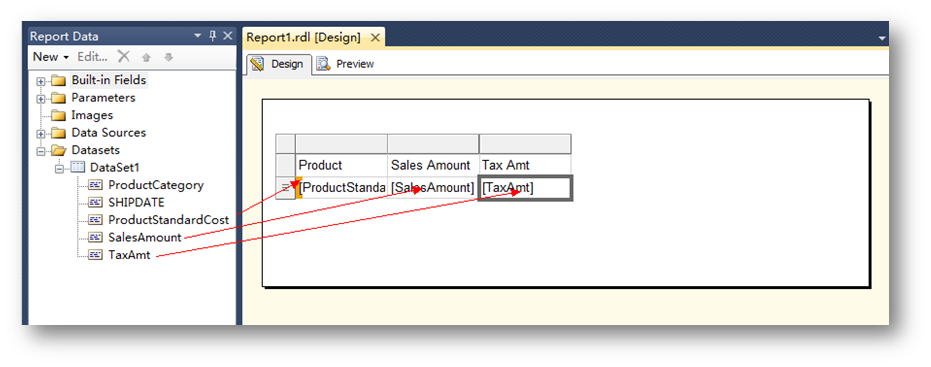
Task: Click the Preview tab magnifier icon
Action: tap(322, 64)
